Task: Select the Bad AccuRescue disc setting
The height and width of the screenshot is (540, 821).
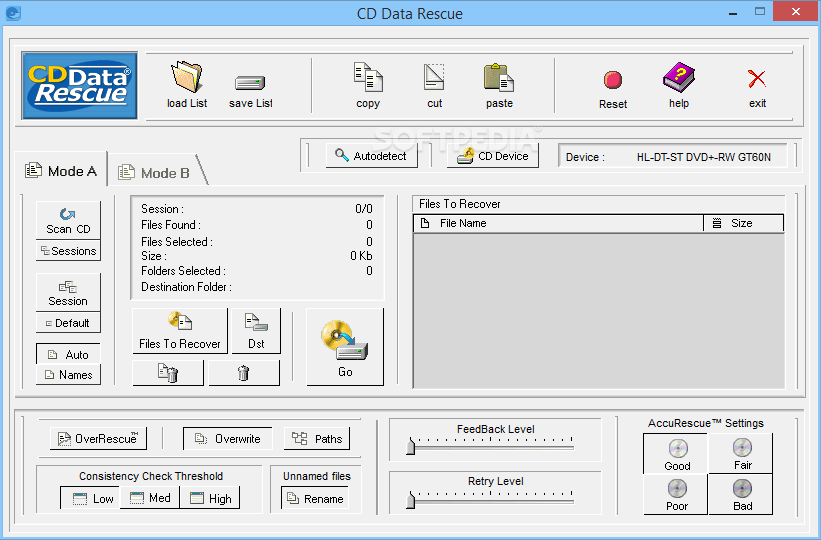Action: [741, 494]
